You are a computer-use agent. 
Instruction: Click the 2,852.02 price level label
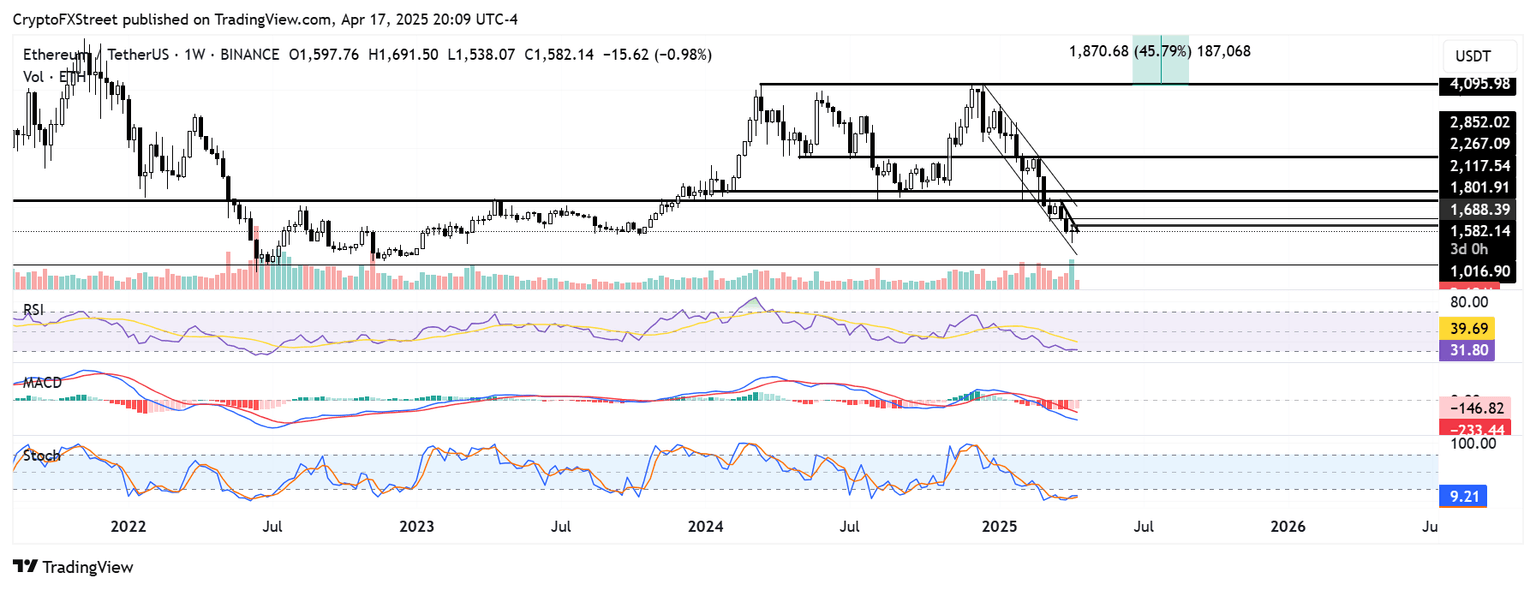click(1475, 122)
